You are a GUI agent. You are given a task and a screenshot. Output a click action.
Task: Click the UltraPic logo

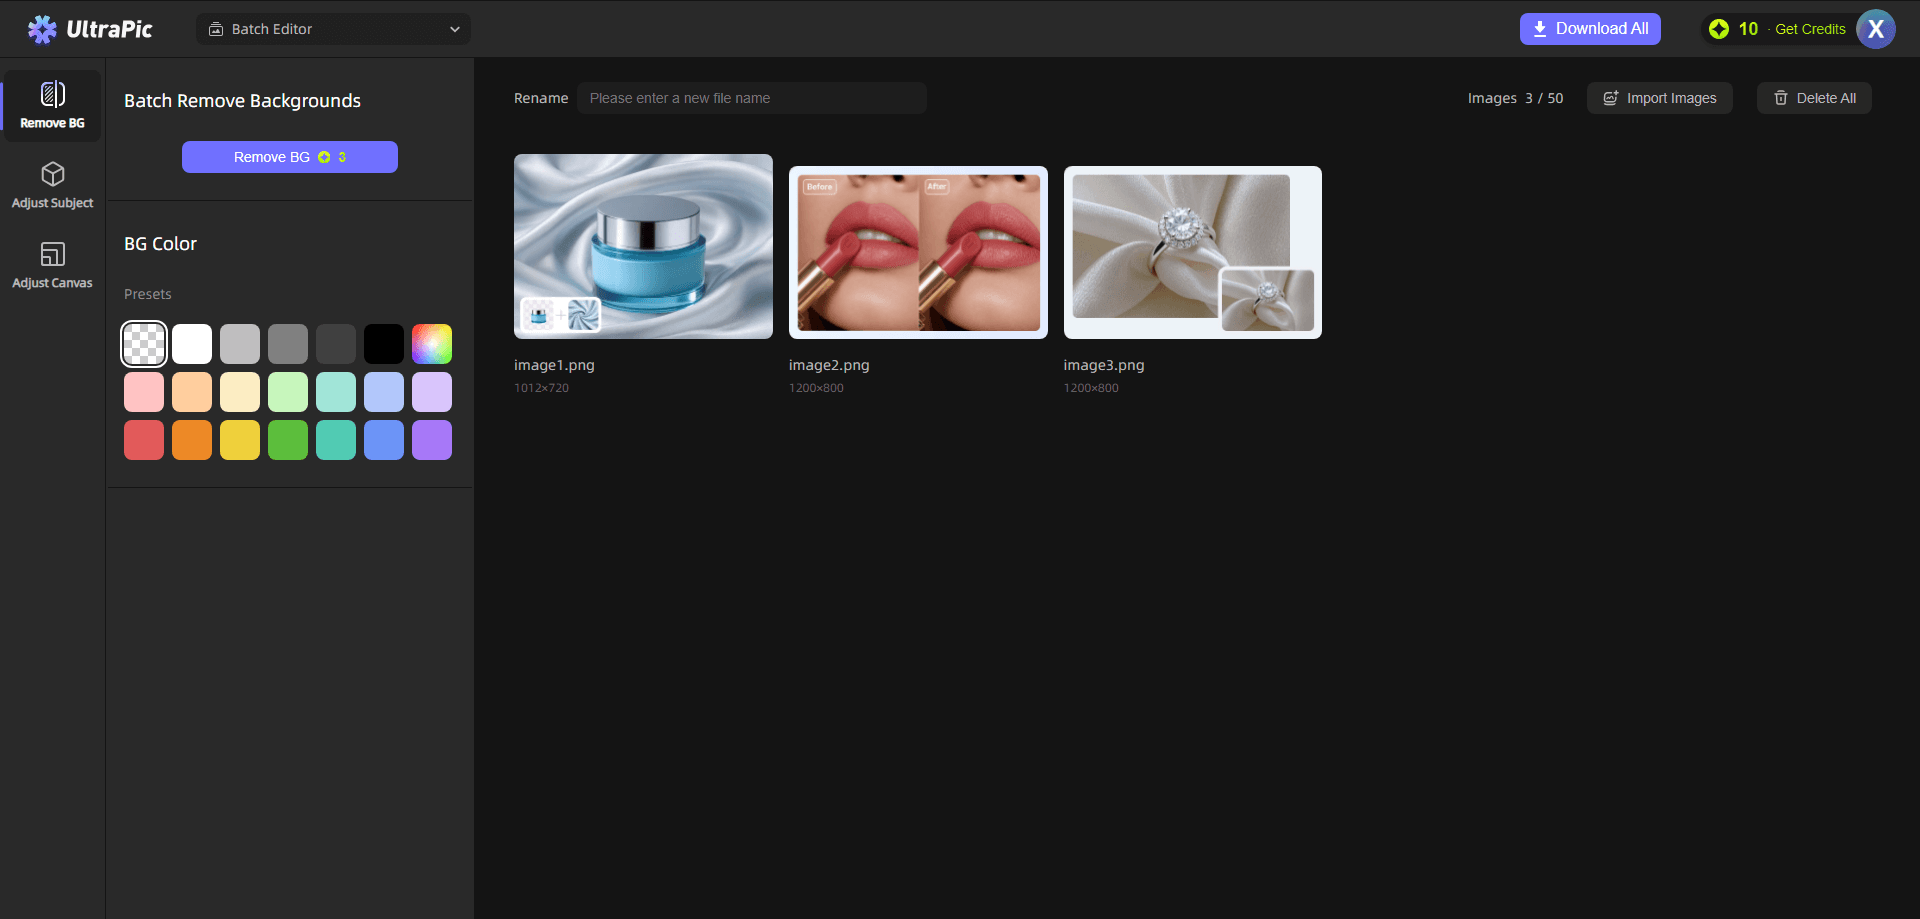coord(90,29)
